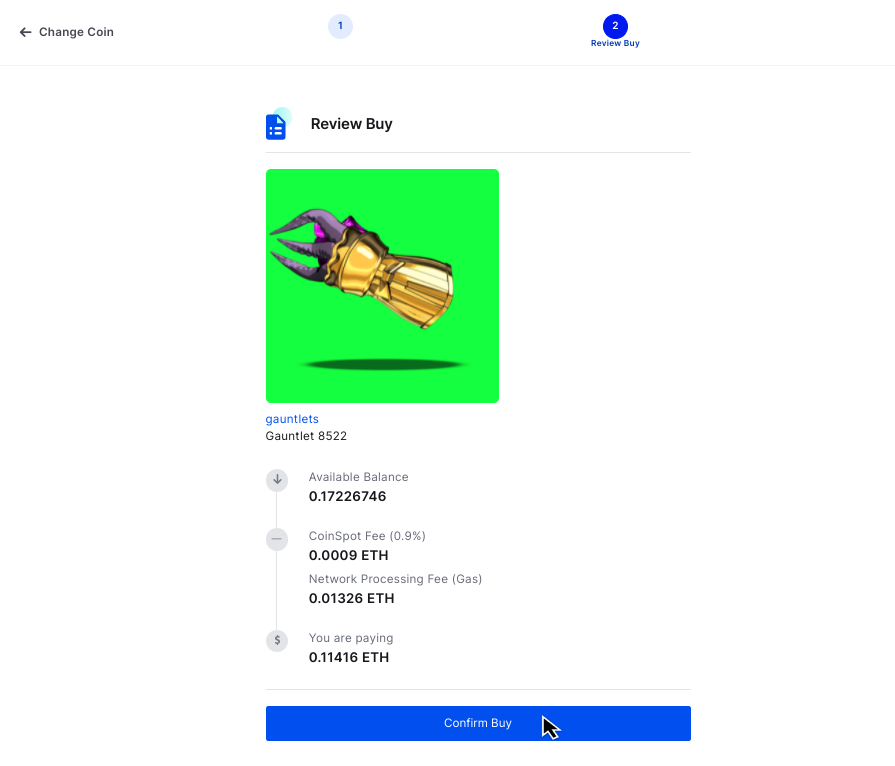Click the 0.0009 ETH fee value
The image size is (895, 766).
pos(348,555)
